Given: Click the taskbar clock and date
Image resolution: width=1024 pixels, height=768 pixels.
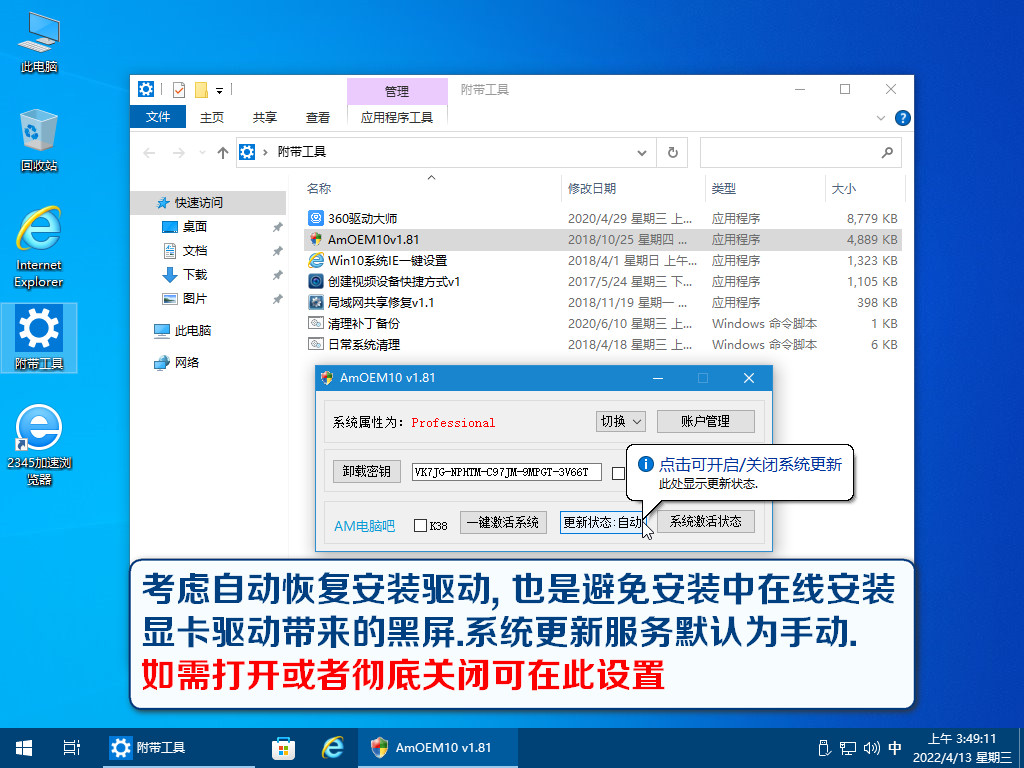Looking at the screenshot, I should [961, 748].
